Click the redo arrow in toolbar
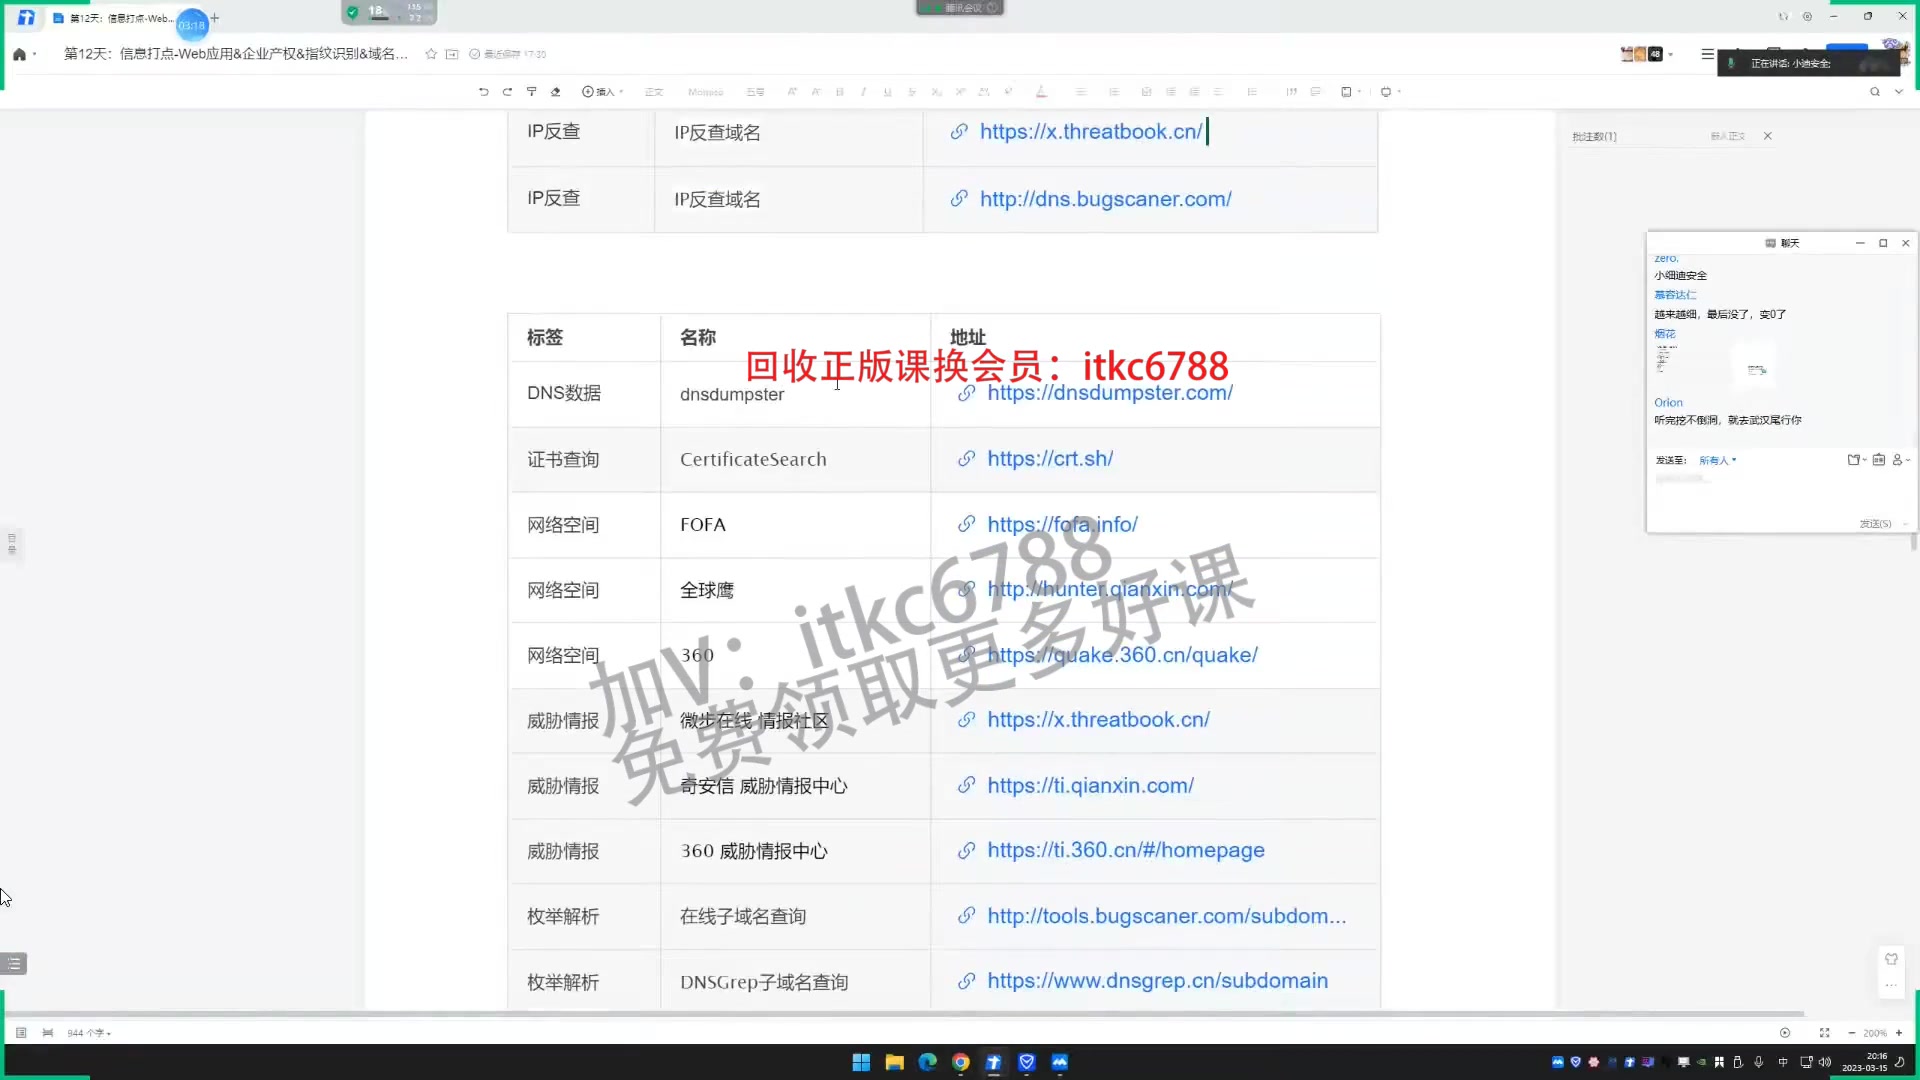The width and height of the screenshot is (1920, 1080). 507,91
